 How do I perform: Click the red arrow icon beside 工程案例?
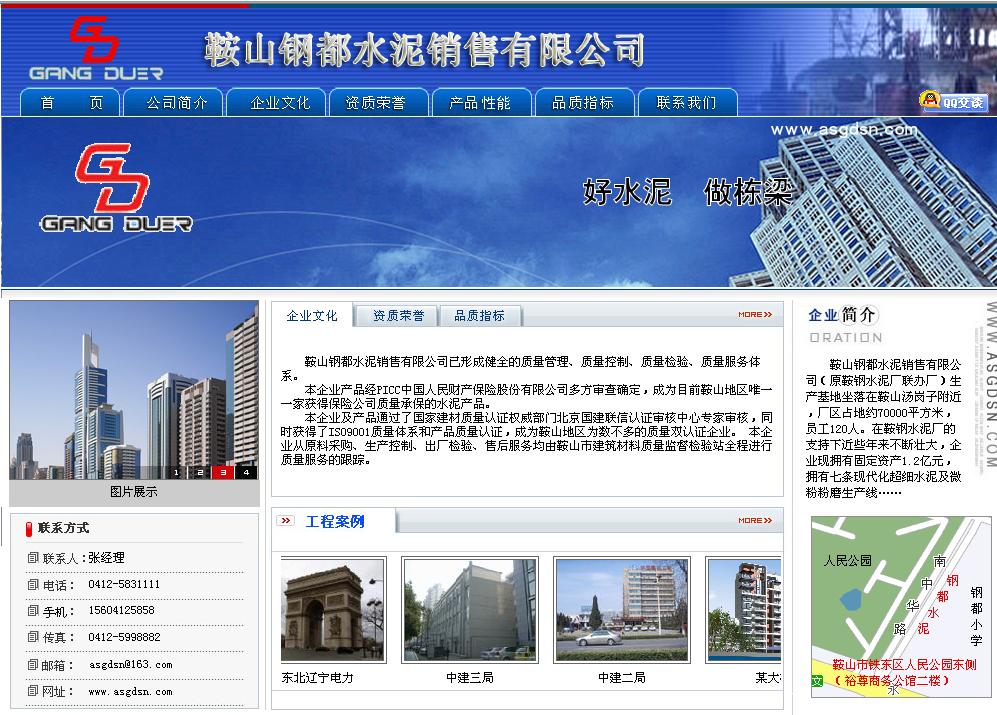click(286, 521)
